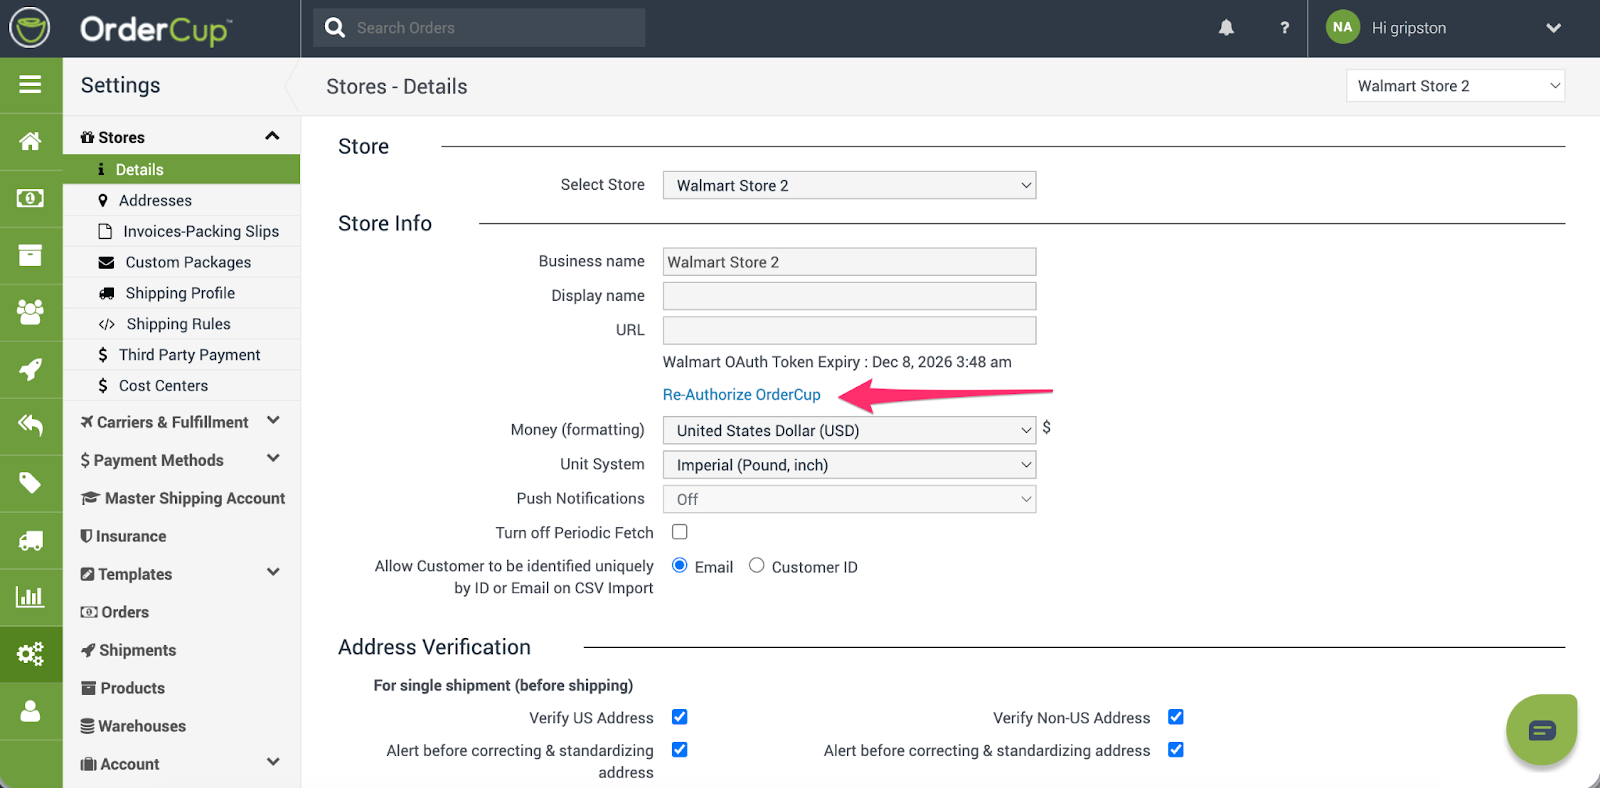Click the dollar icon beside Third Party Payment

coord(103,355)
